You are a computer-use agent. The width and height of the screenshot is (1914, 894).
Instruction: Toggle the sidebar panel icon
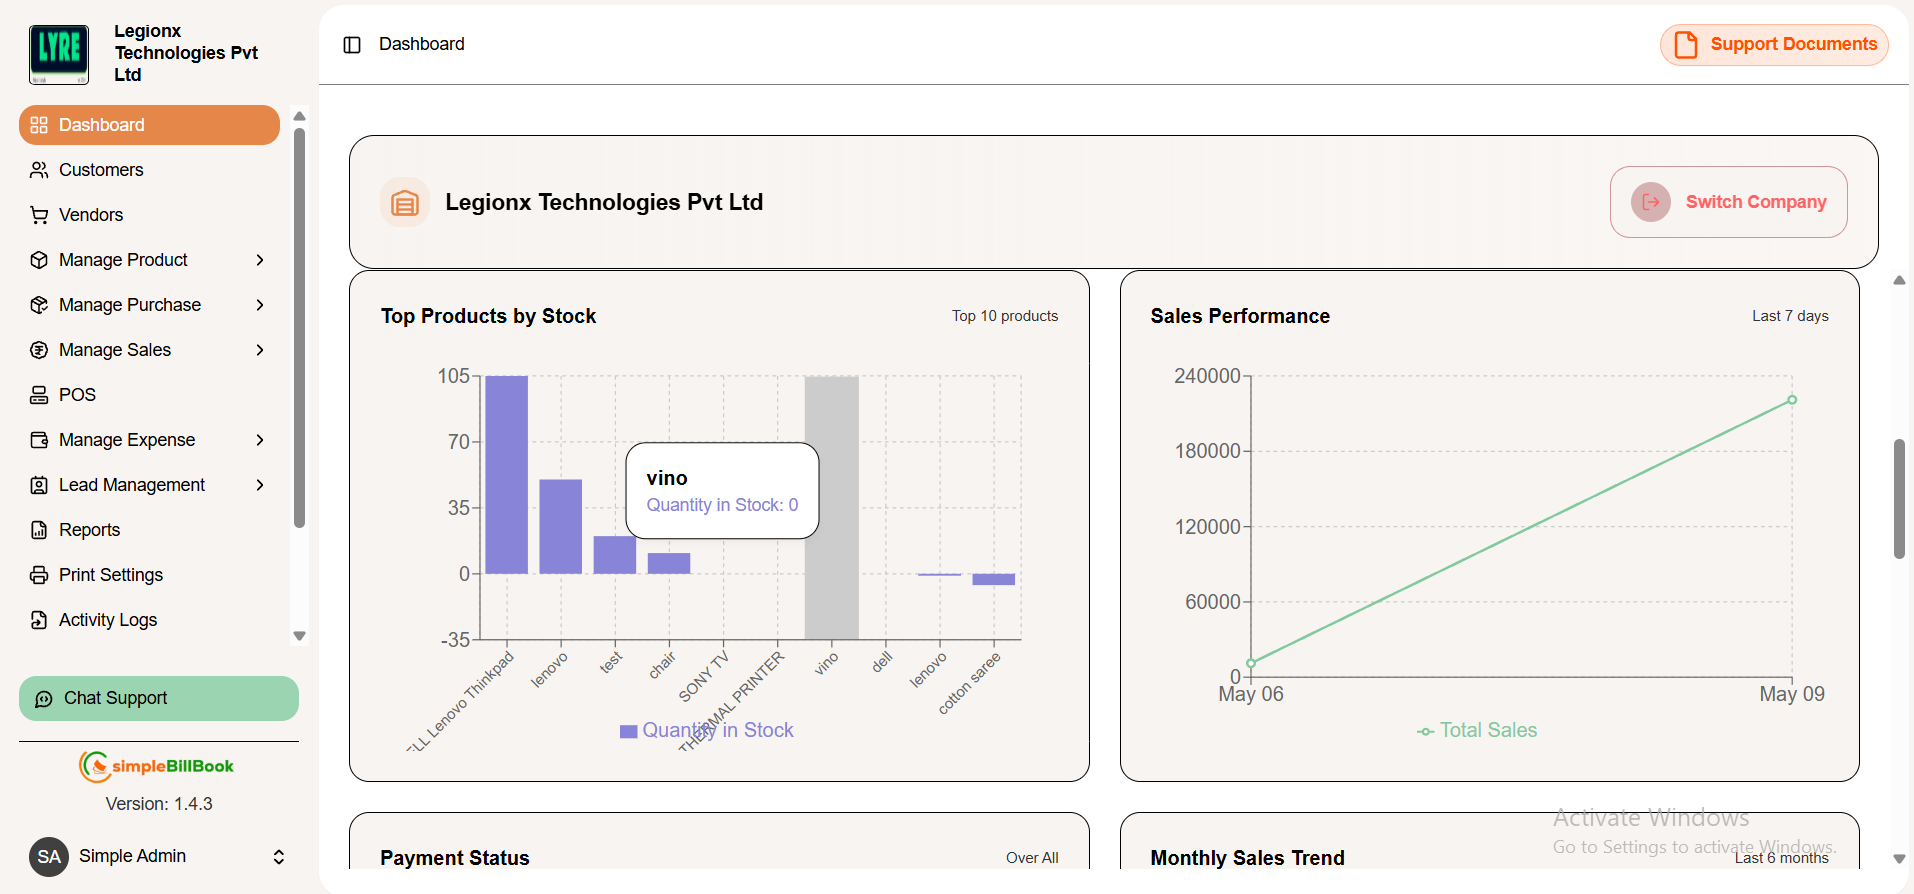pyautogui.click(x=352, y=45)
